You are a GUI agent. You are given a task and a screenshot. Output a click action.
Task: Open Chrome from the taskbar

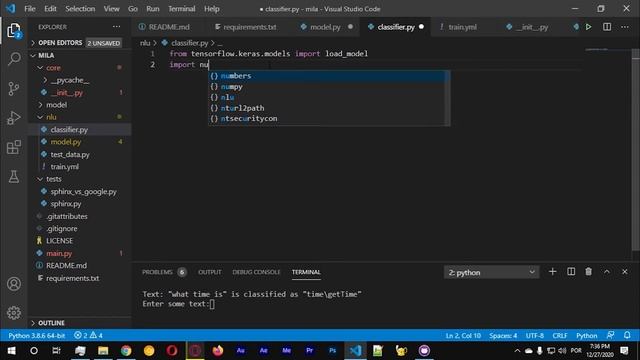(x=126, y=351)
